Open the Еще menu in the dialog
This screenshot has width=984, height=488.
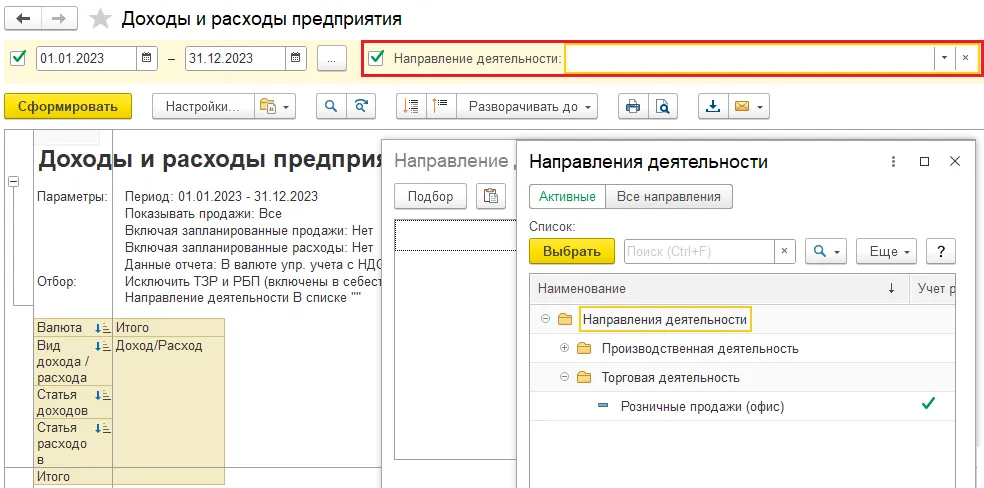coord(886,251)
